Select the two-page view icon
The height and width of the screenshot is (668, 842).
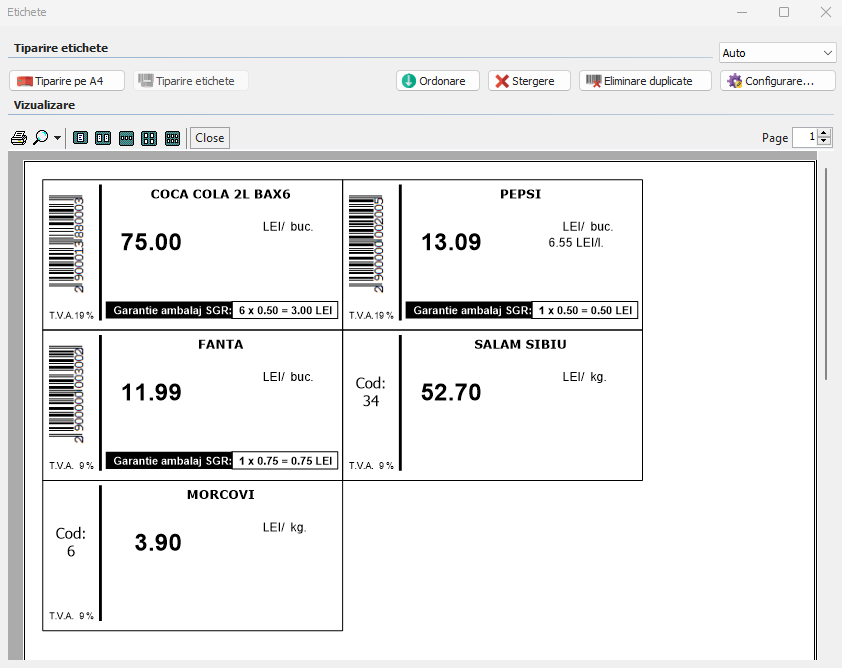103,138
